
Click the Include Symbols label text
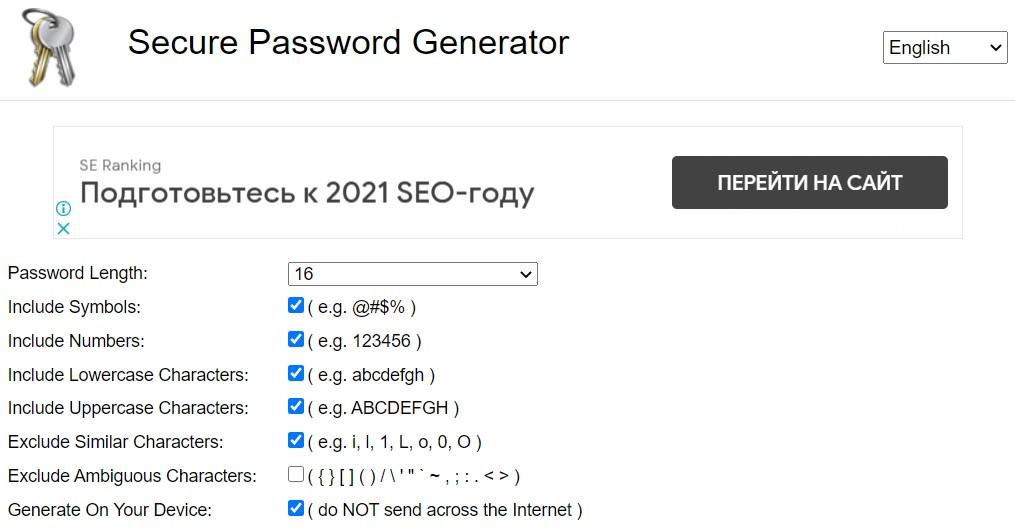coord(74,307)
